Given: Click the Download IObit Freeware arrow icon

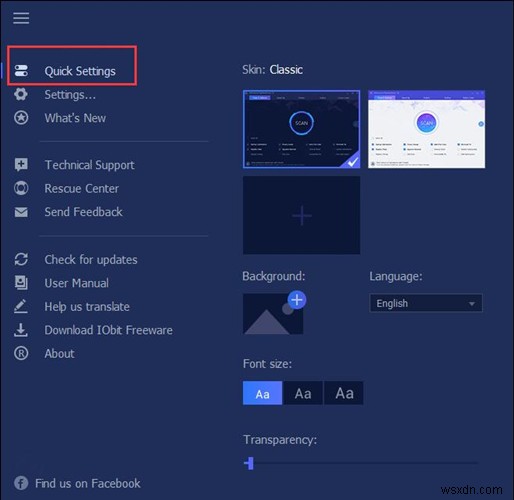Looking at the screenshot, I should tap(21, 330).
